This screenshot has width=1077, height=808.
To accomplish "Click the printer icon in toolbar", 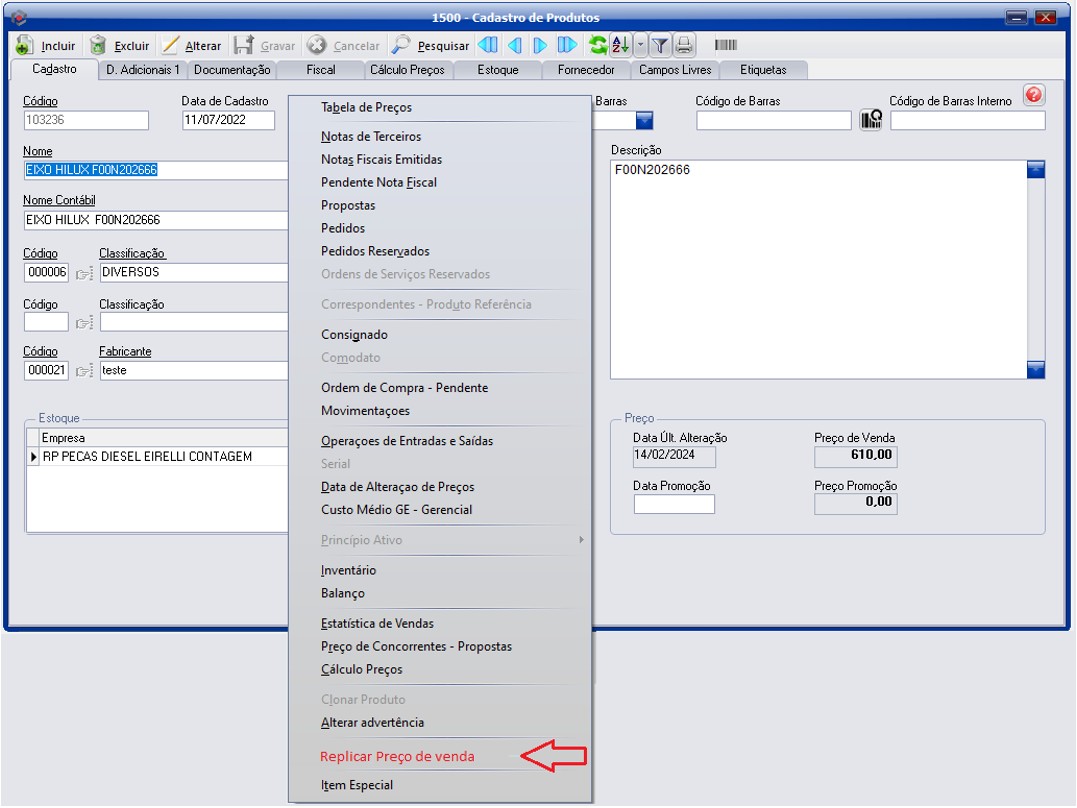I will [684, 45].
